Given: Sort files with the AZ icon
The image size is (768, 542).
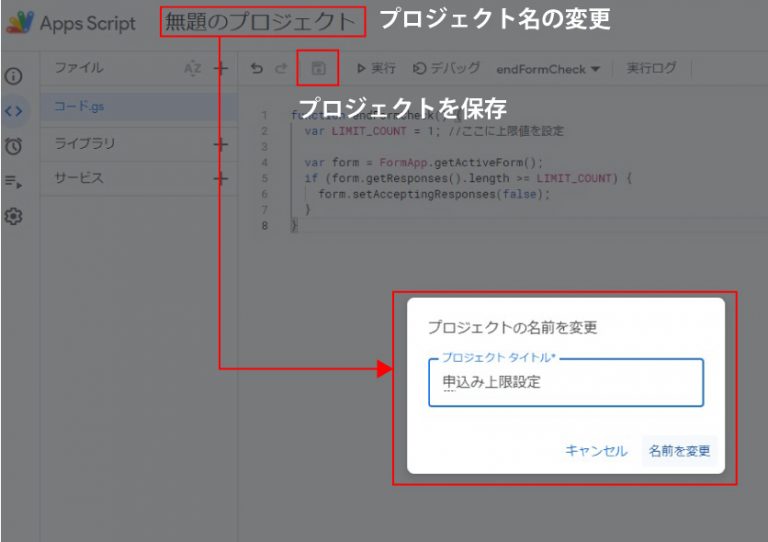Looking at the screenshot, I should (192, 68).
